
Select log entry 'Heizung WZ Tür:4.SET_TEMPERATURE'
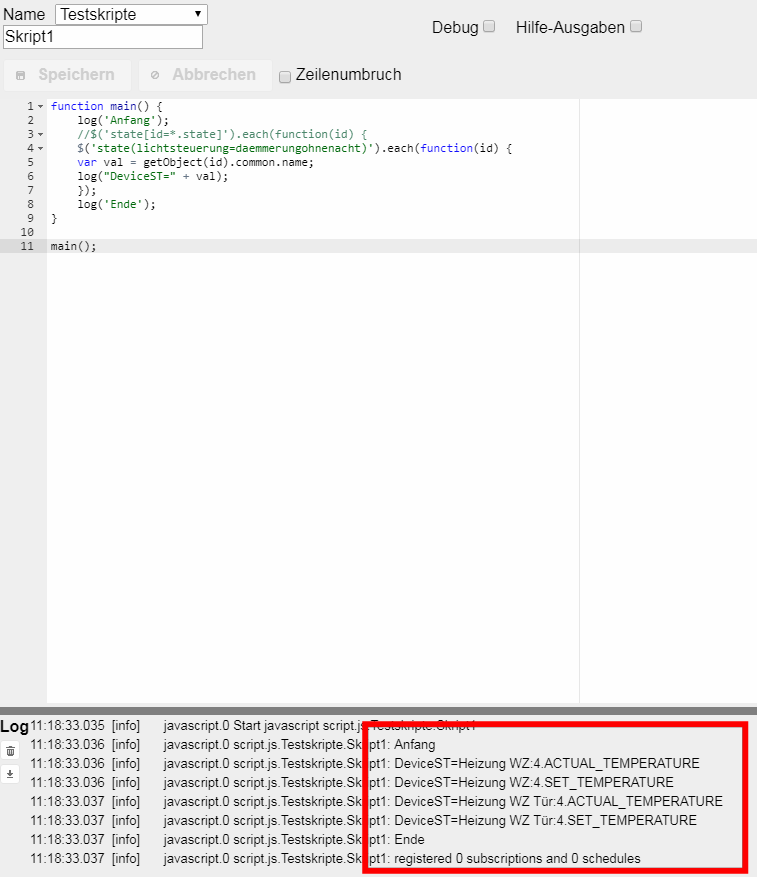pos(364,821)
